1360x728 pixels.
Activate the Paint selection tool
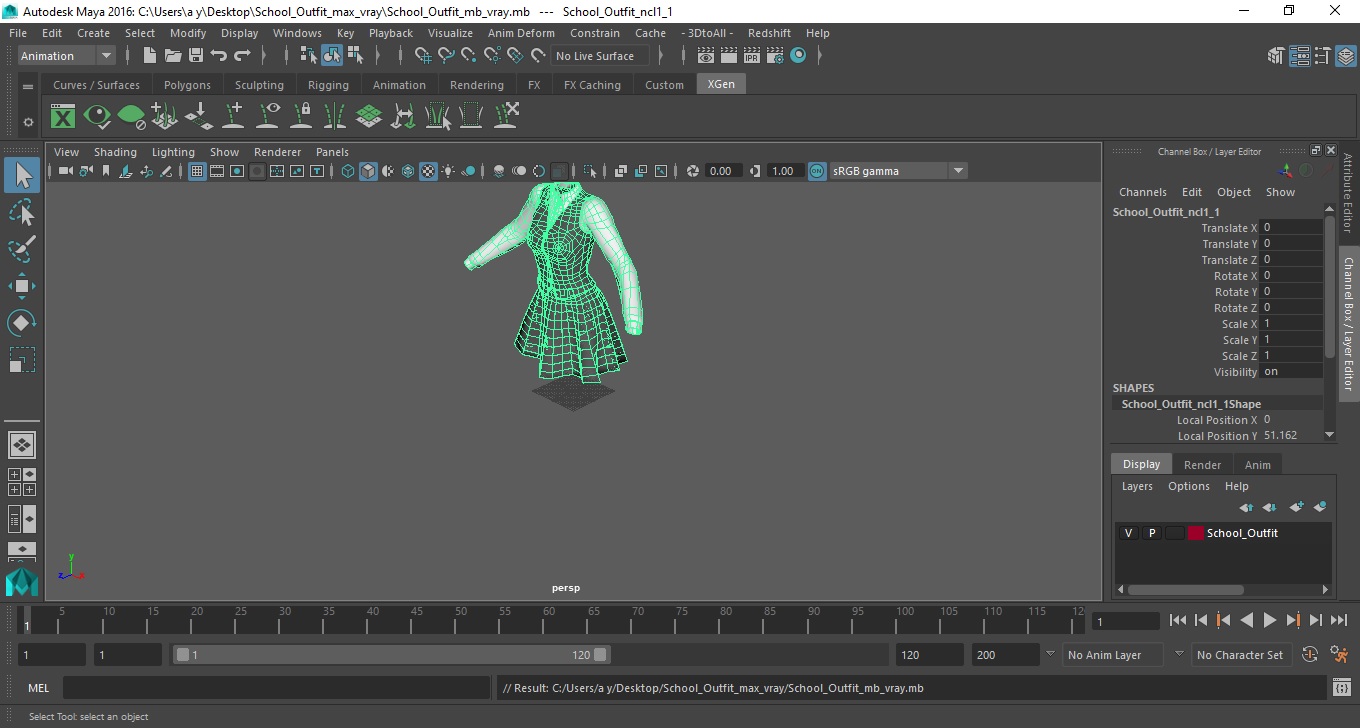[22, 249]
